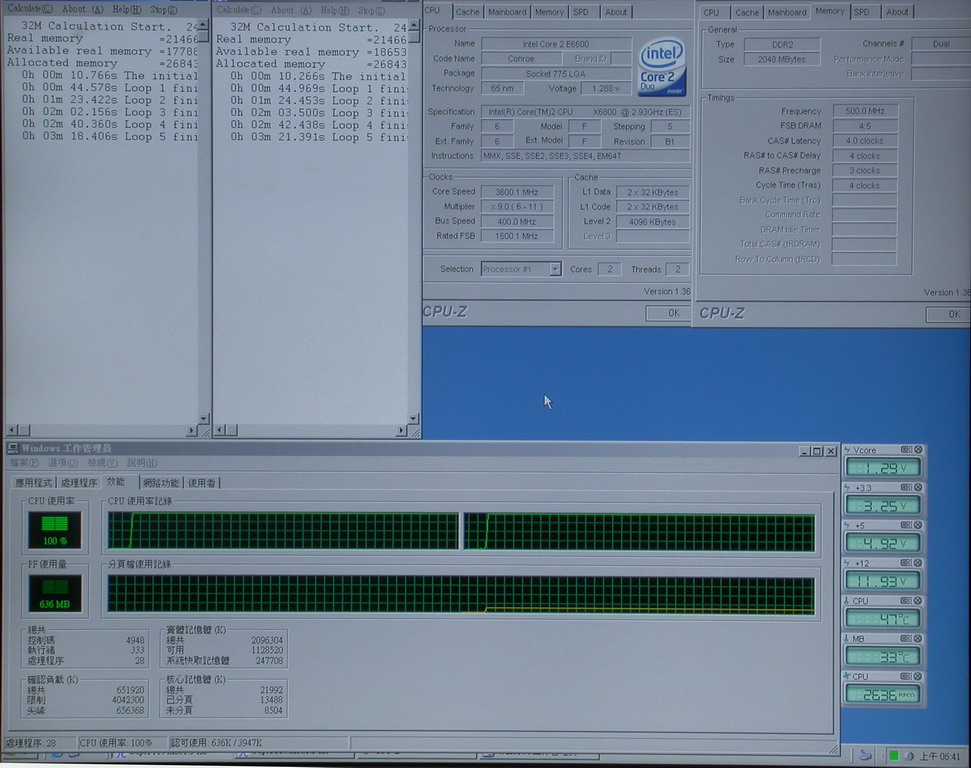Click OK in the left CPU-Z window
Image resolution: width=971 pixels, height=768 pixels.
point(668,313)
